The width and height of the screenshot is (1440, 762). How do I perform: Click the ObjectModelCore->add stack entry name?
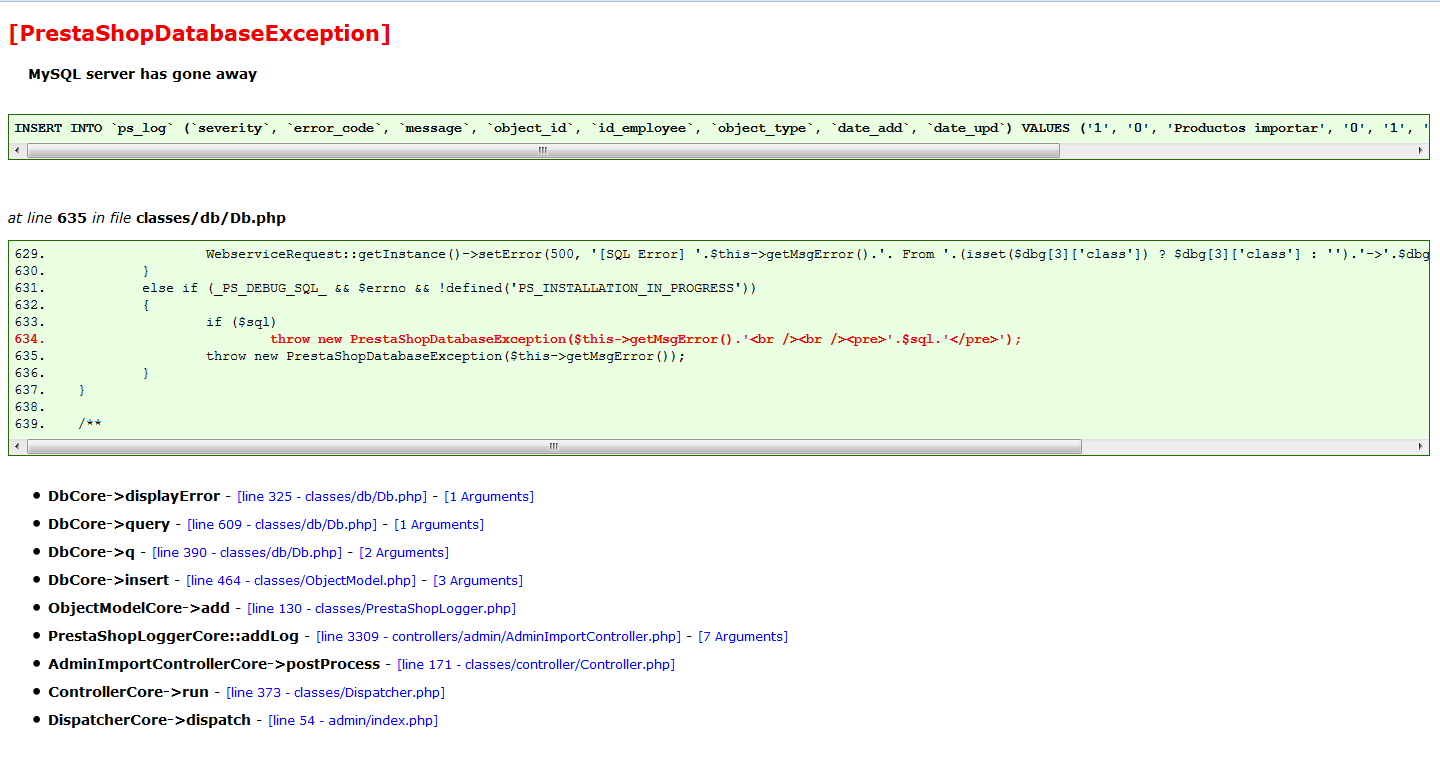(x=139, y=608)
